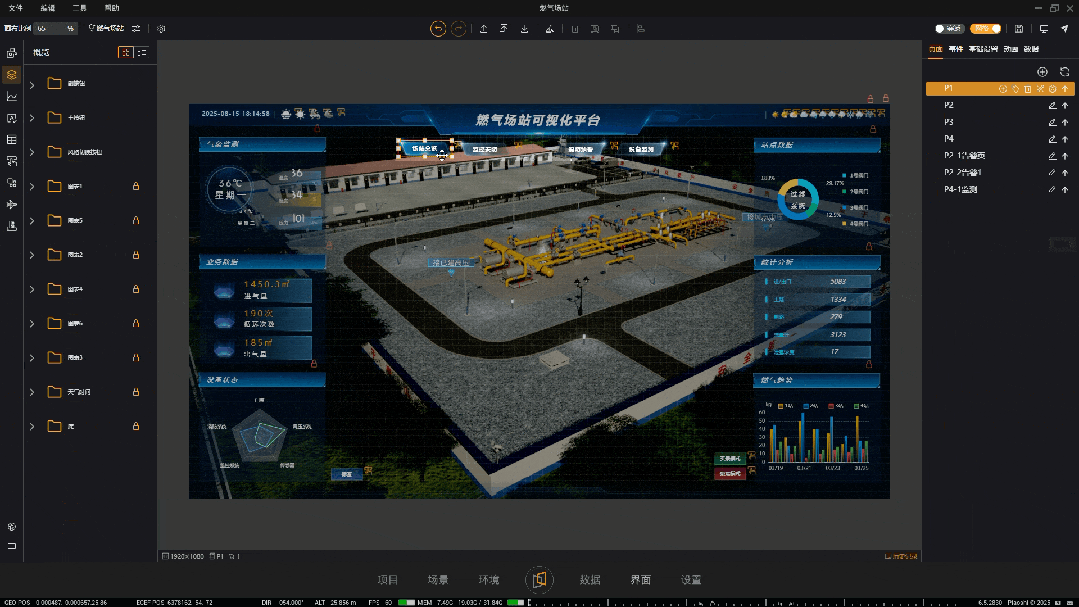
Task: Open the 编辑 menu
Action: click(x=47, y=8)
